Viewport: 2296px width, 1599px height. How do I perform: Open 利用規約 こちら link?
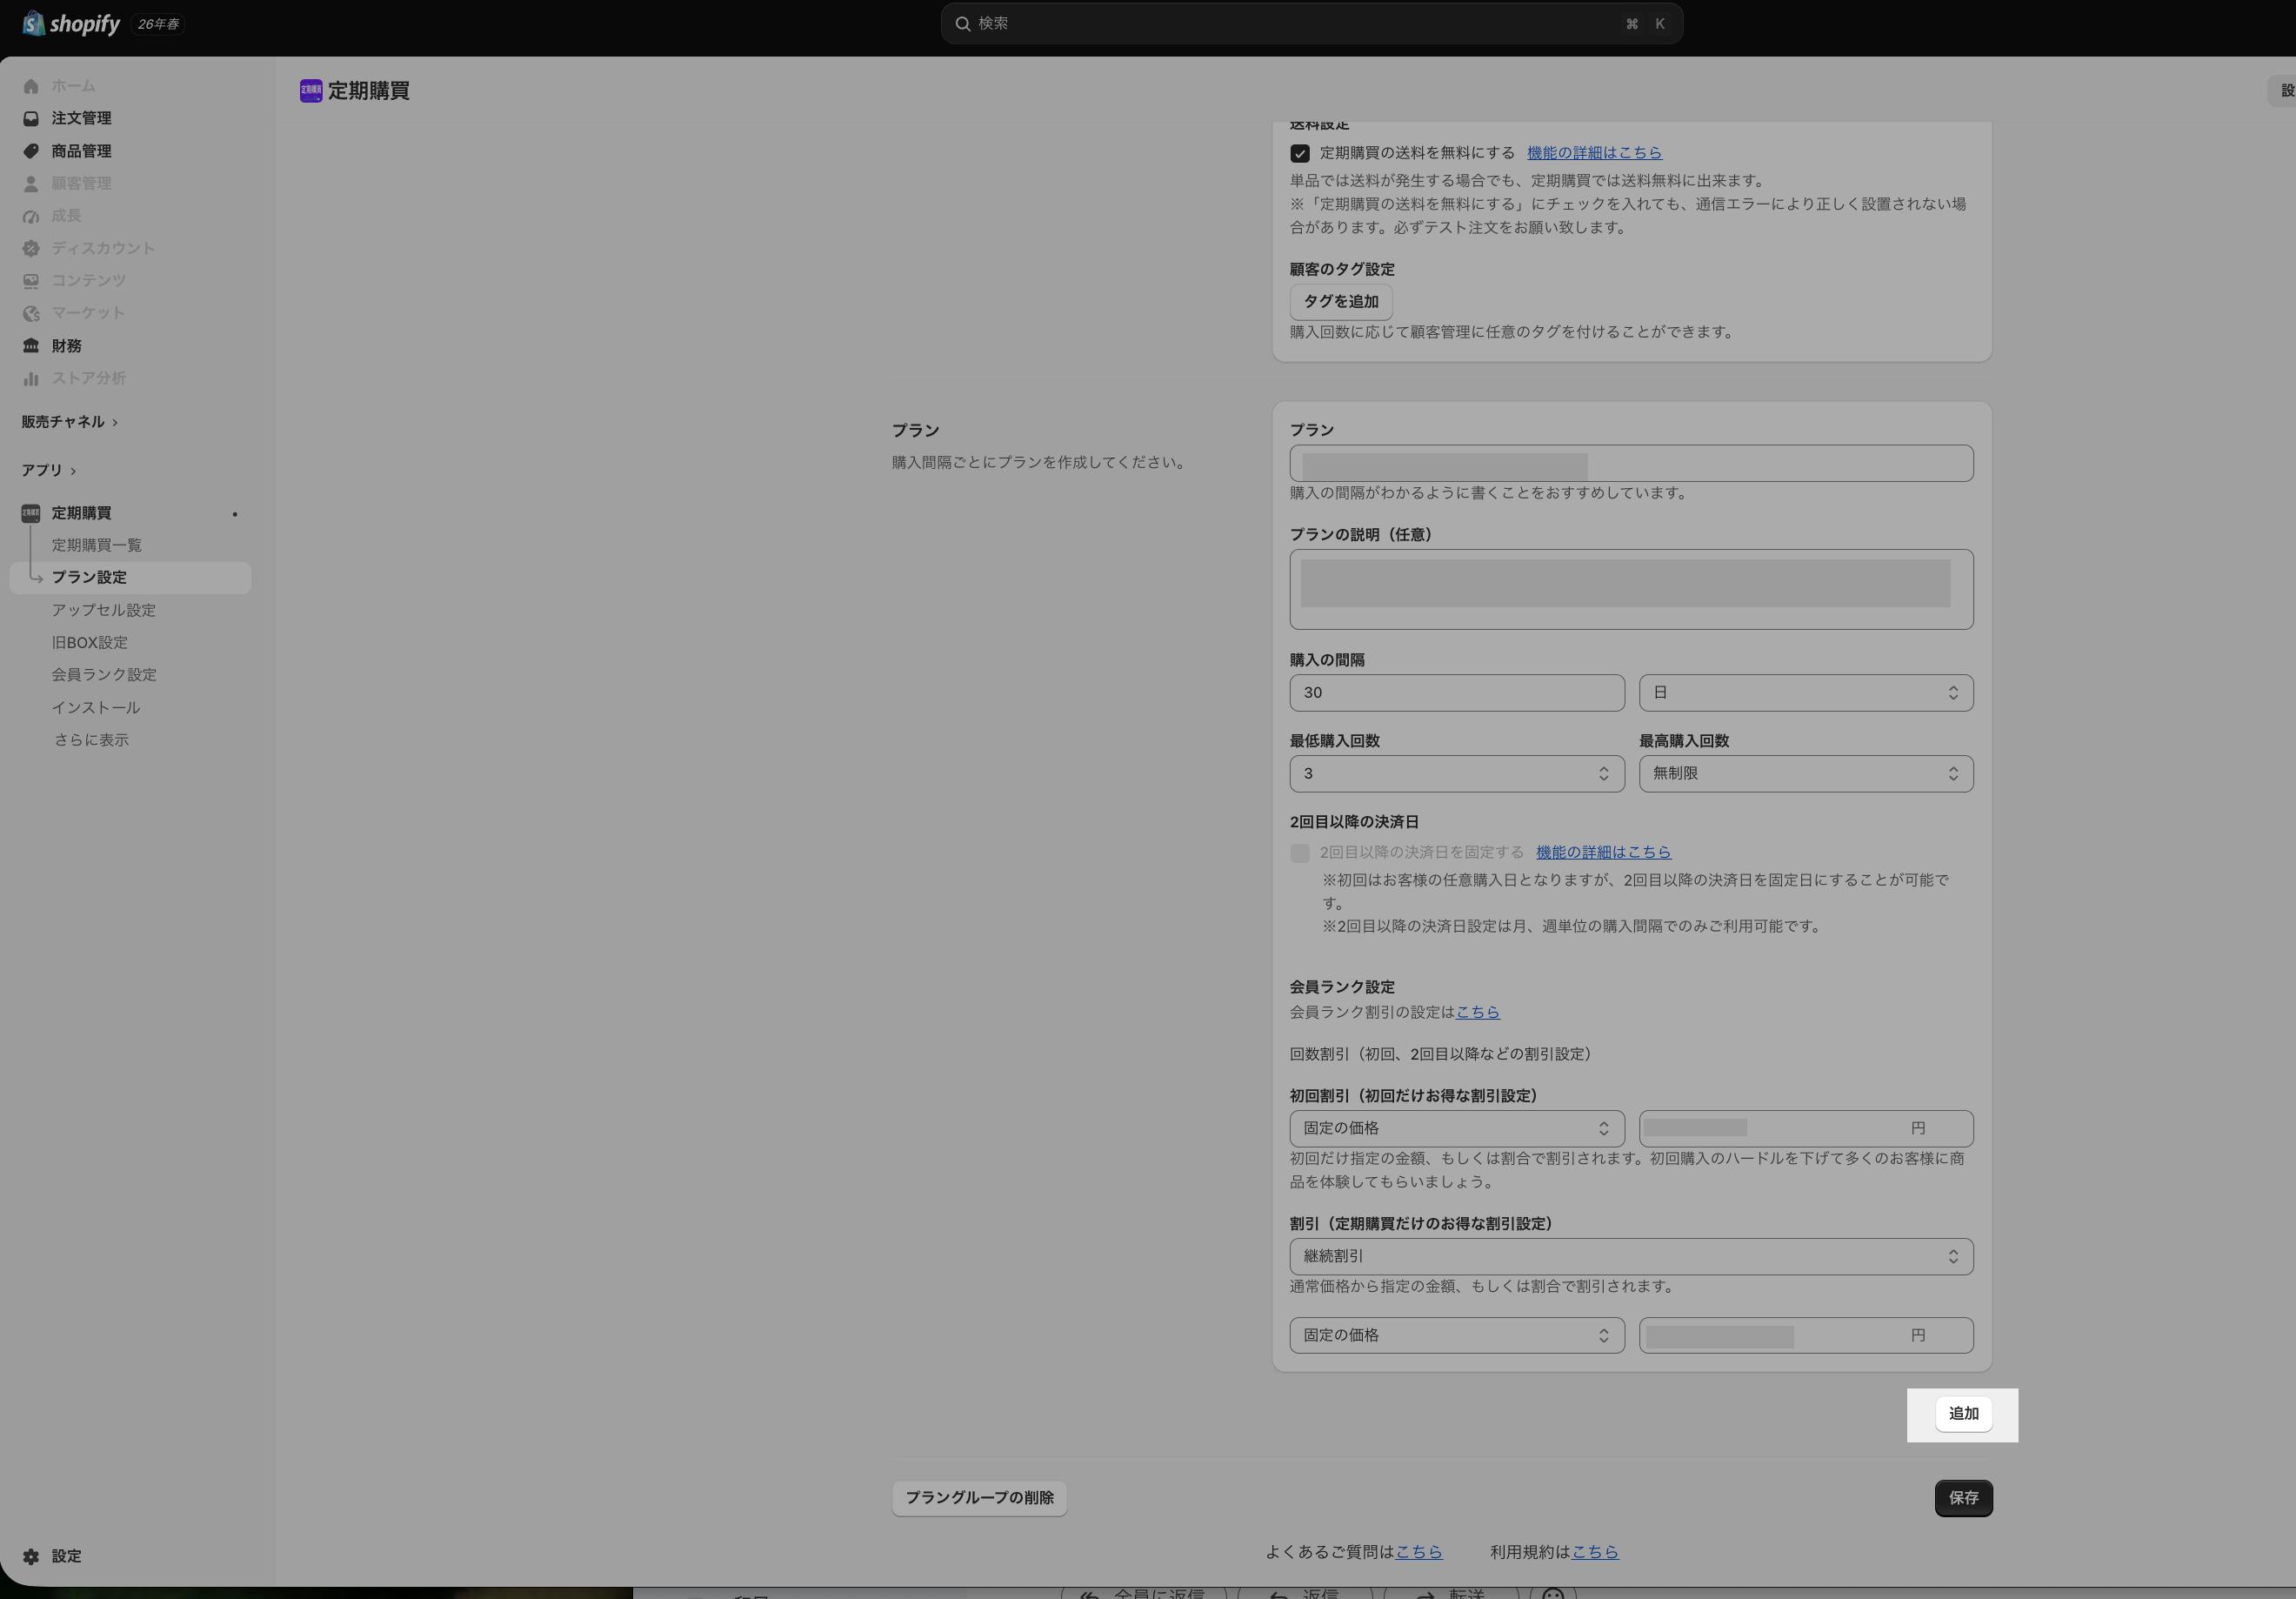pyautogui.click(x=1595, y=1552)
